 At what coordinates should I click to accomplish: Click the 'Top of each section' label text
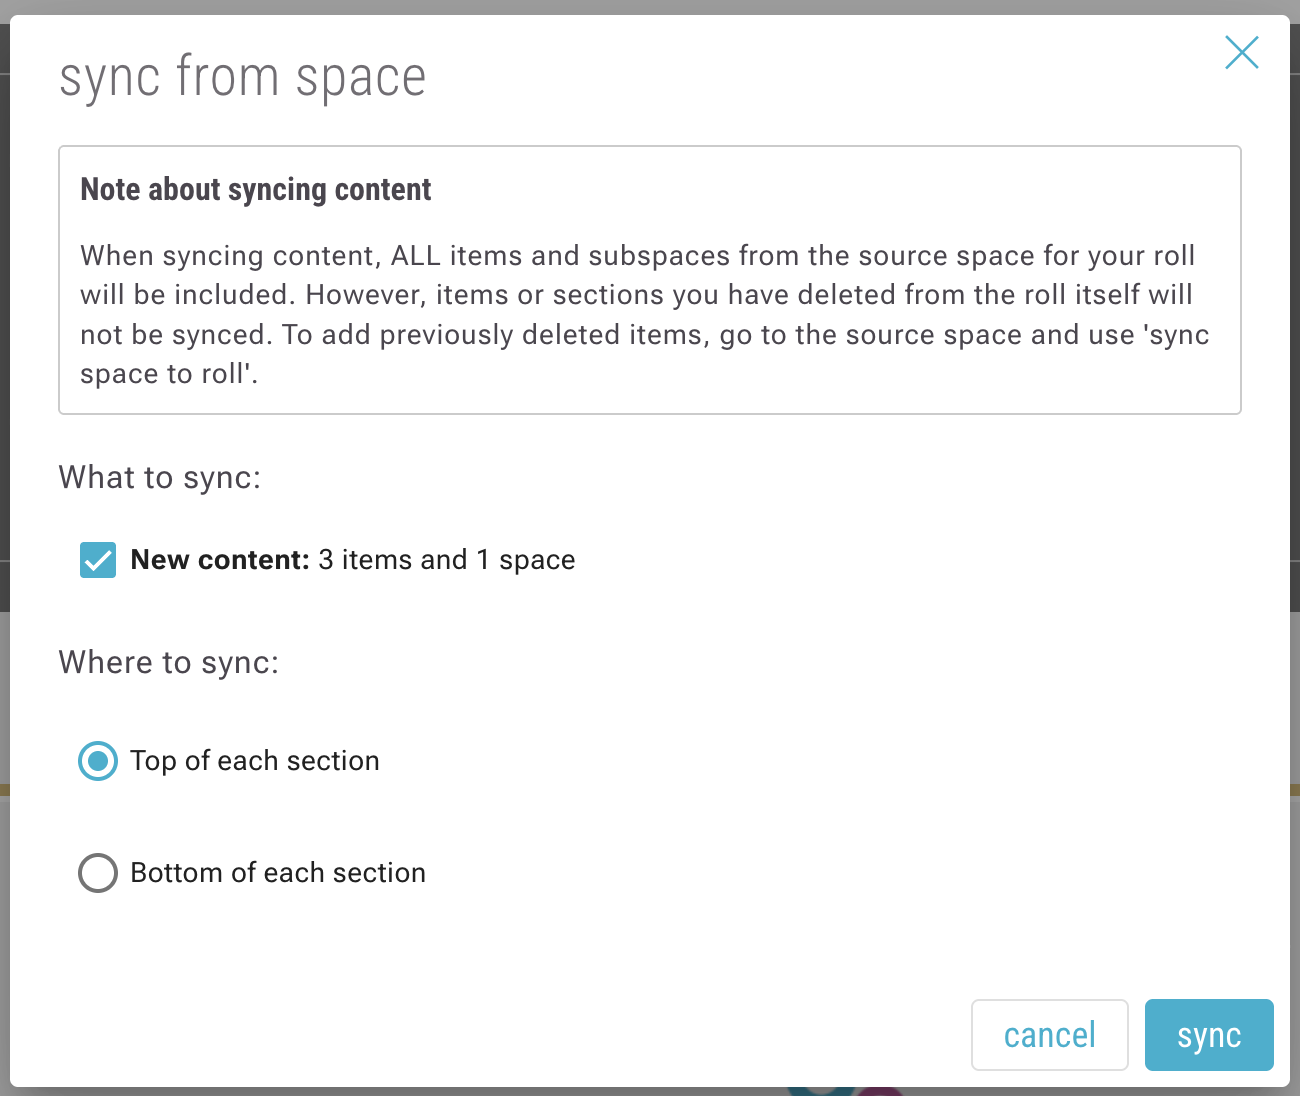[x=255, y=761]
